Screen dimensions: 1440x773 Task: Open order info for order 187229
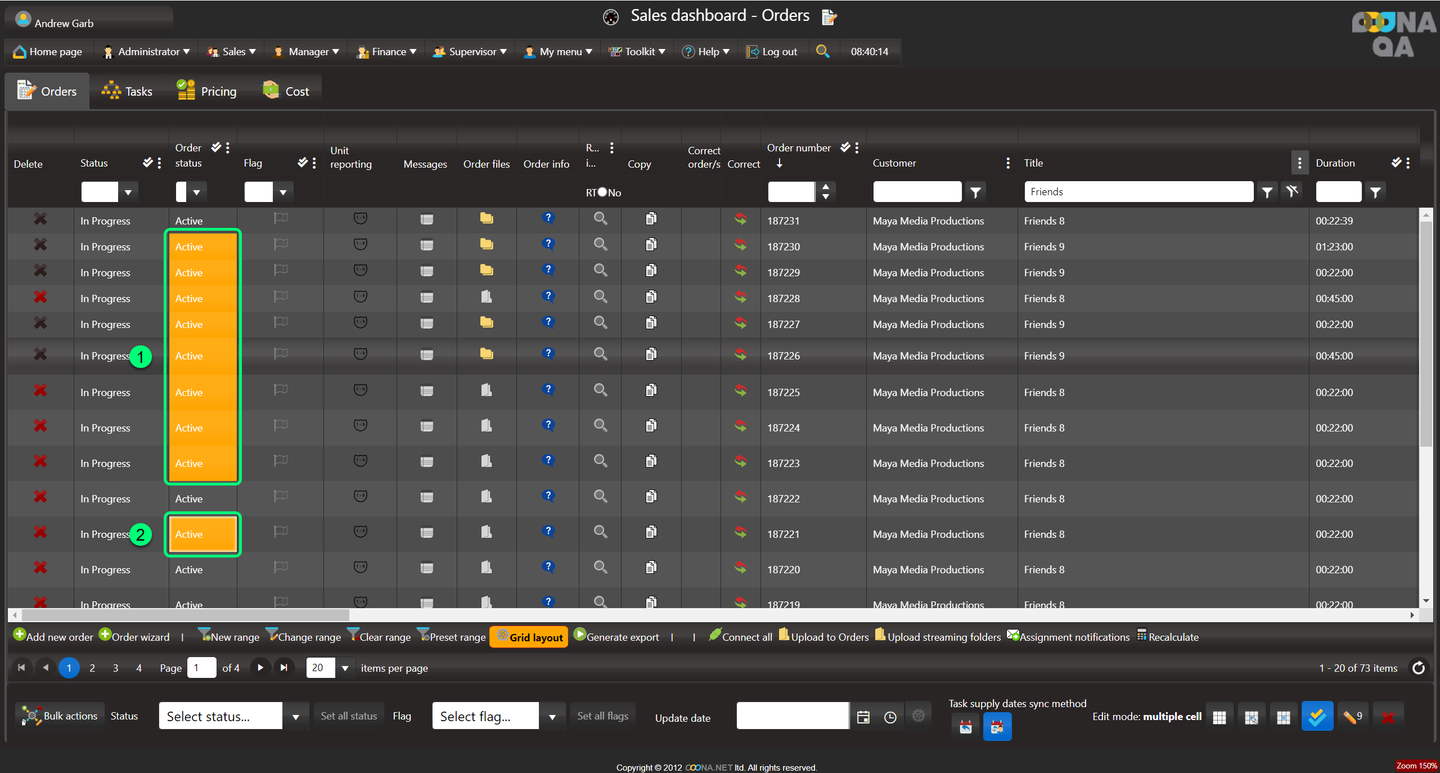pos(548,270)
